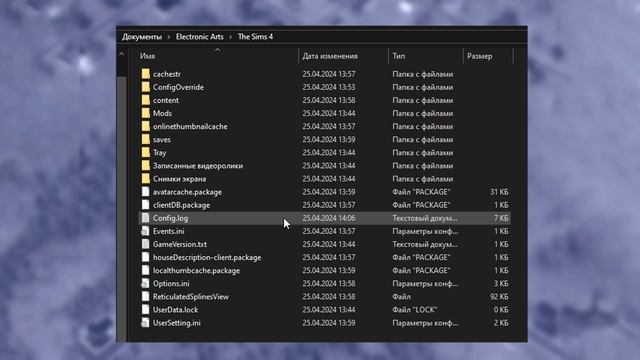Select the onlinethumbnailcache folder name
This screenshot has height=360, width=640.
click(190, 126)
